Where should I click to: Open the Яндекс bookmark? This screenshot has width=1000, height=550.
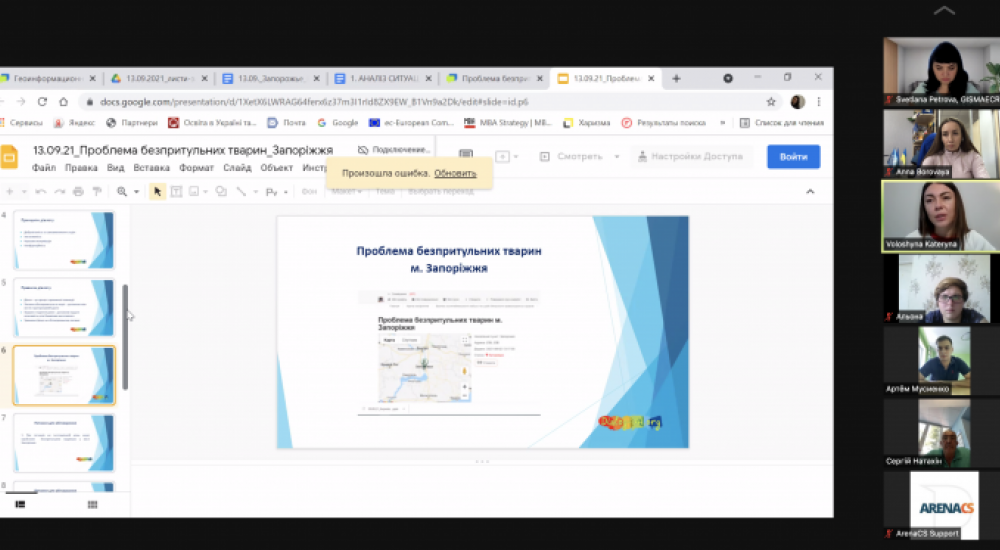click(x=75, y=123)
